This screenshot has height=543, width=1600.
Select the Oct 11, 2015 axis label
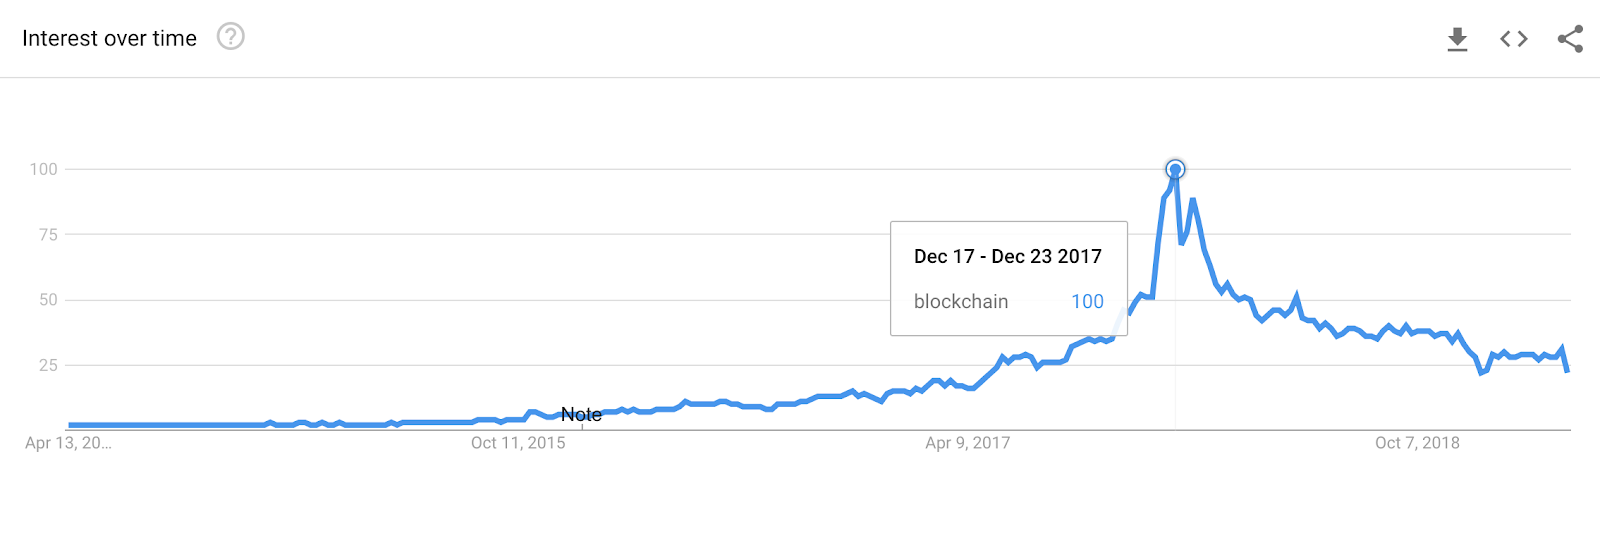point(518,443)
